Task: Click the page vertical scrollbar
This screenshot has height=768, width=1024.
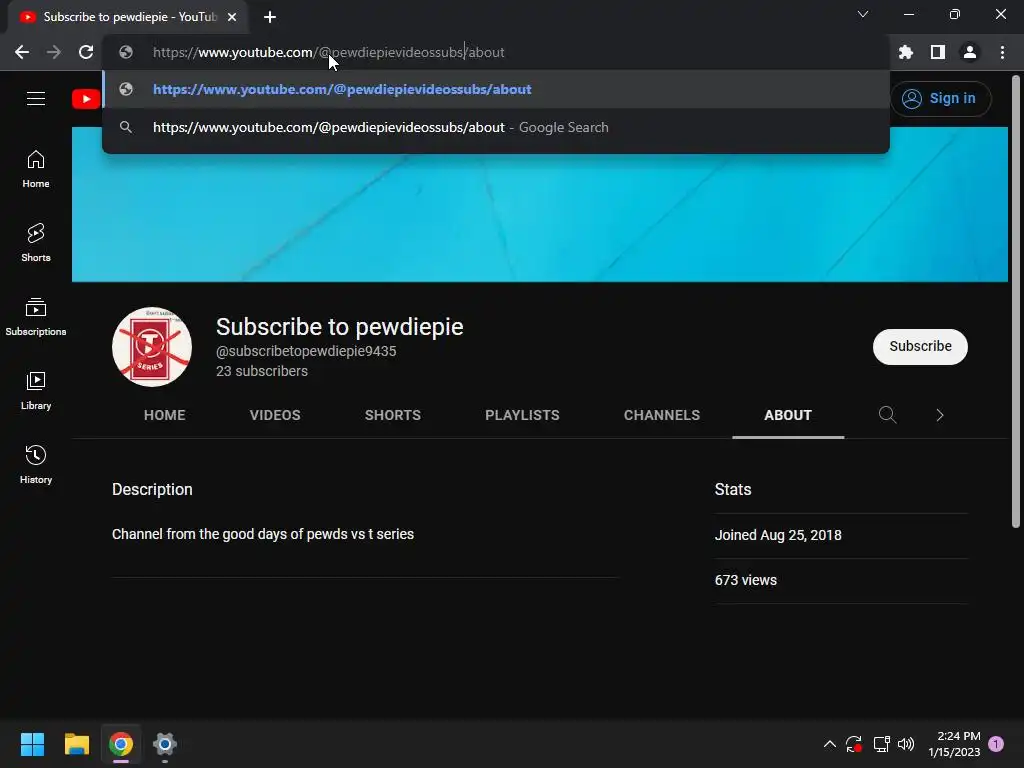Action: (x=1016, y=301)
